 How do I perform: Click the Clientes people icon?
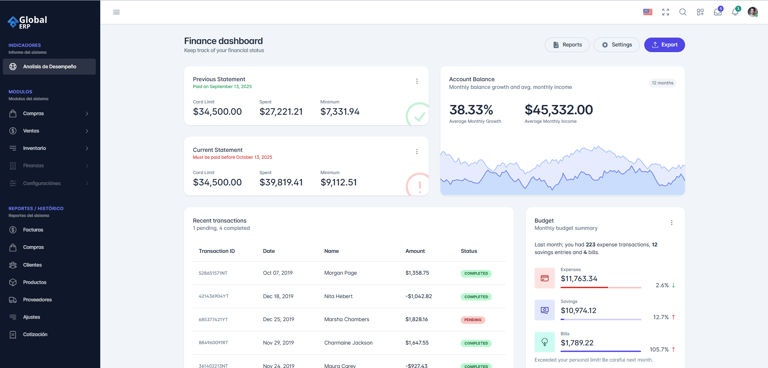pyautogui.click(x=13, y=265)
